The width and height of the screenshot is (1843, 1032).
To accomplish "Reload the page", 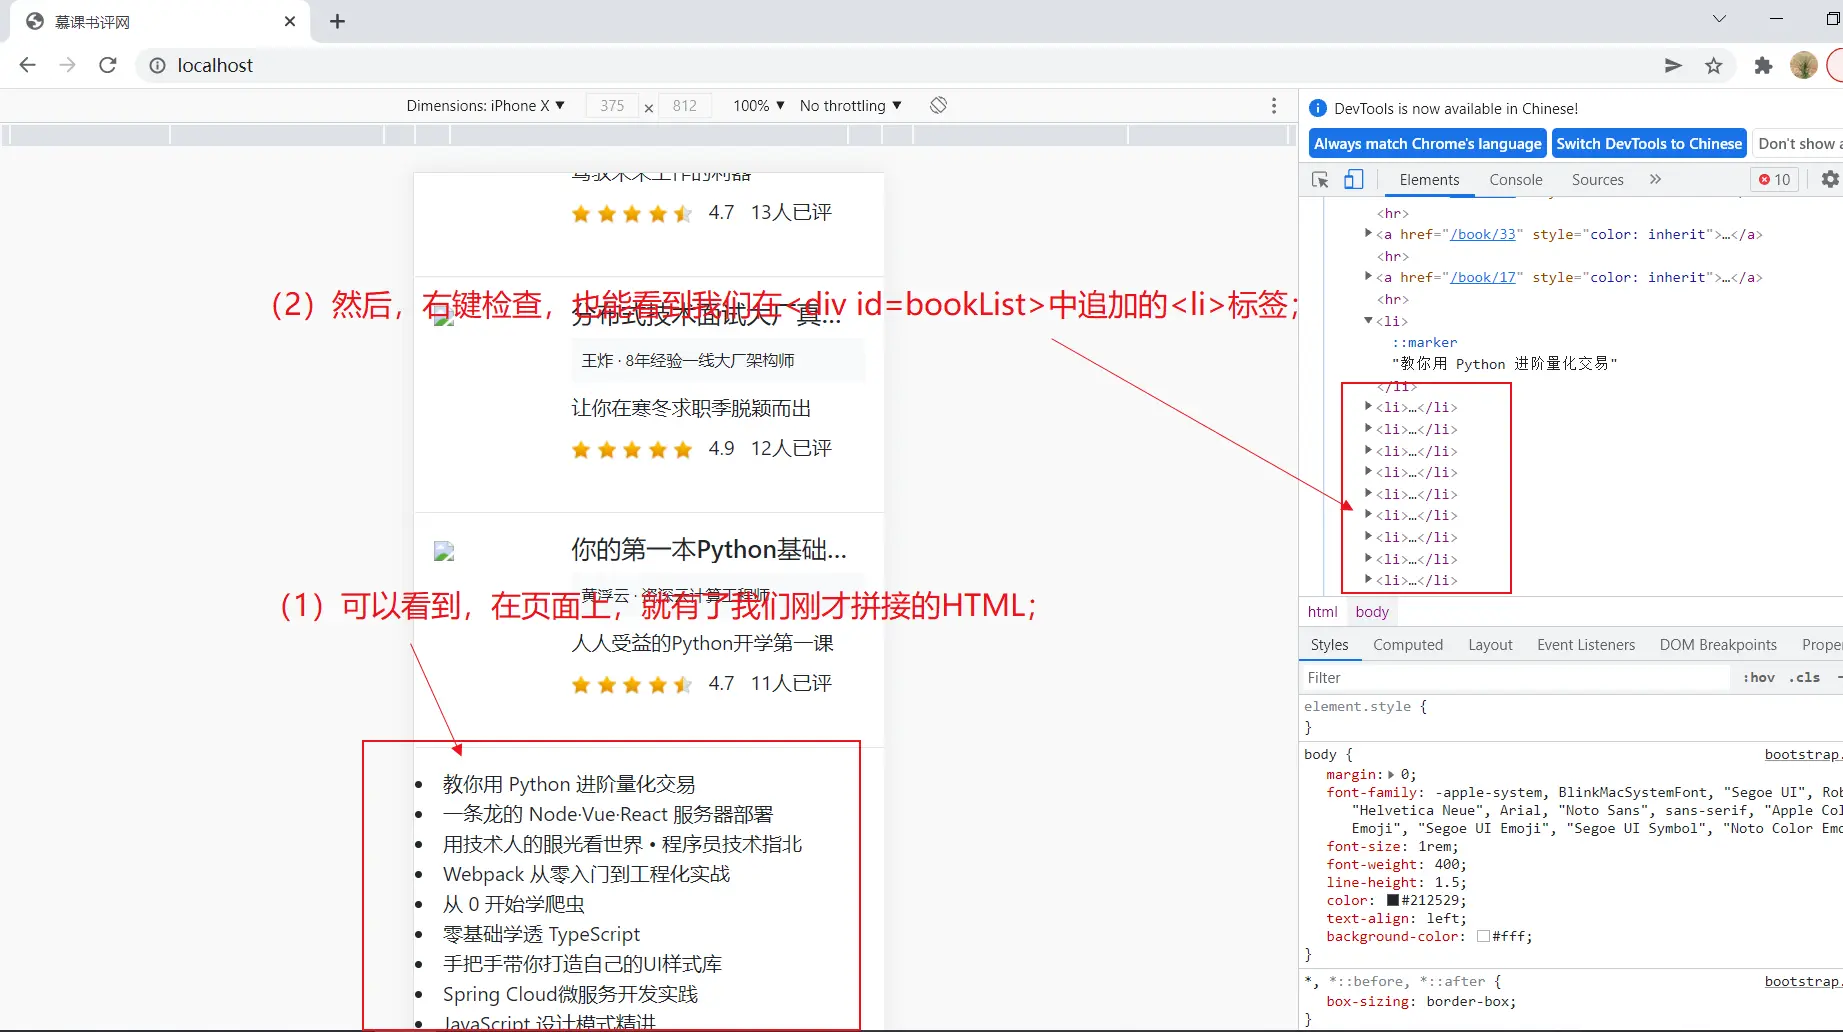I will 108,66.
